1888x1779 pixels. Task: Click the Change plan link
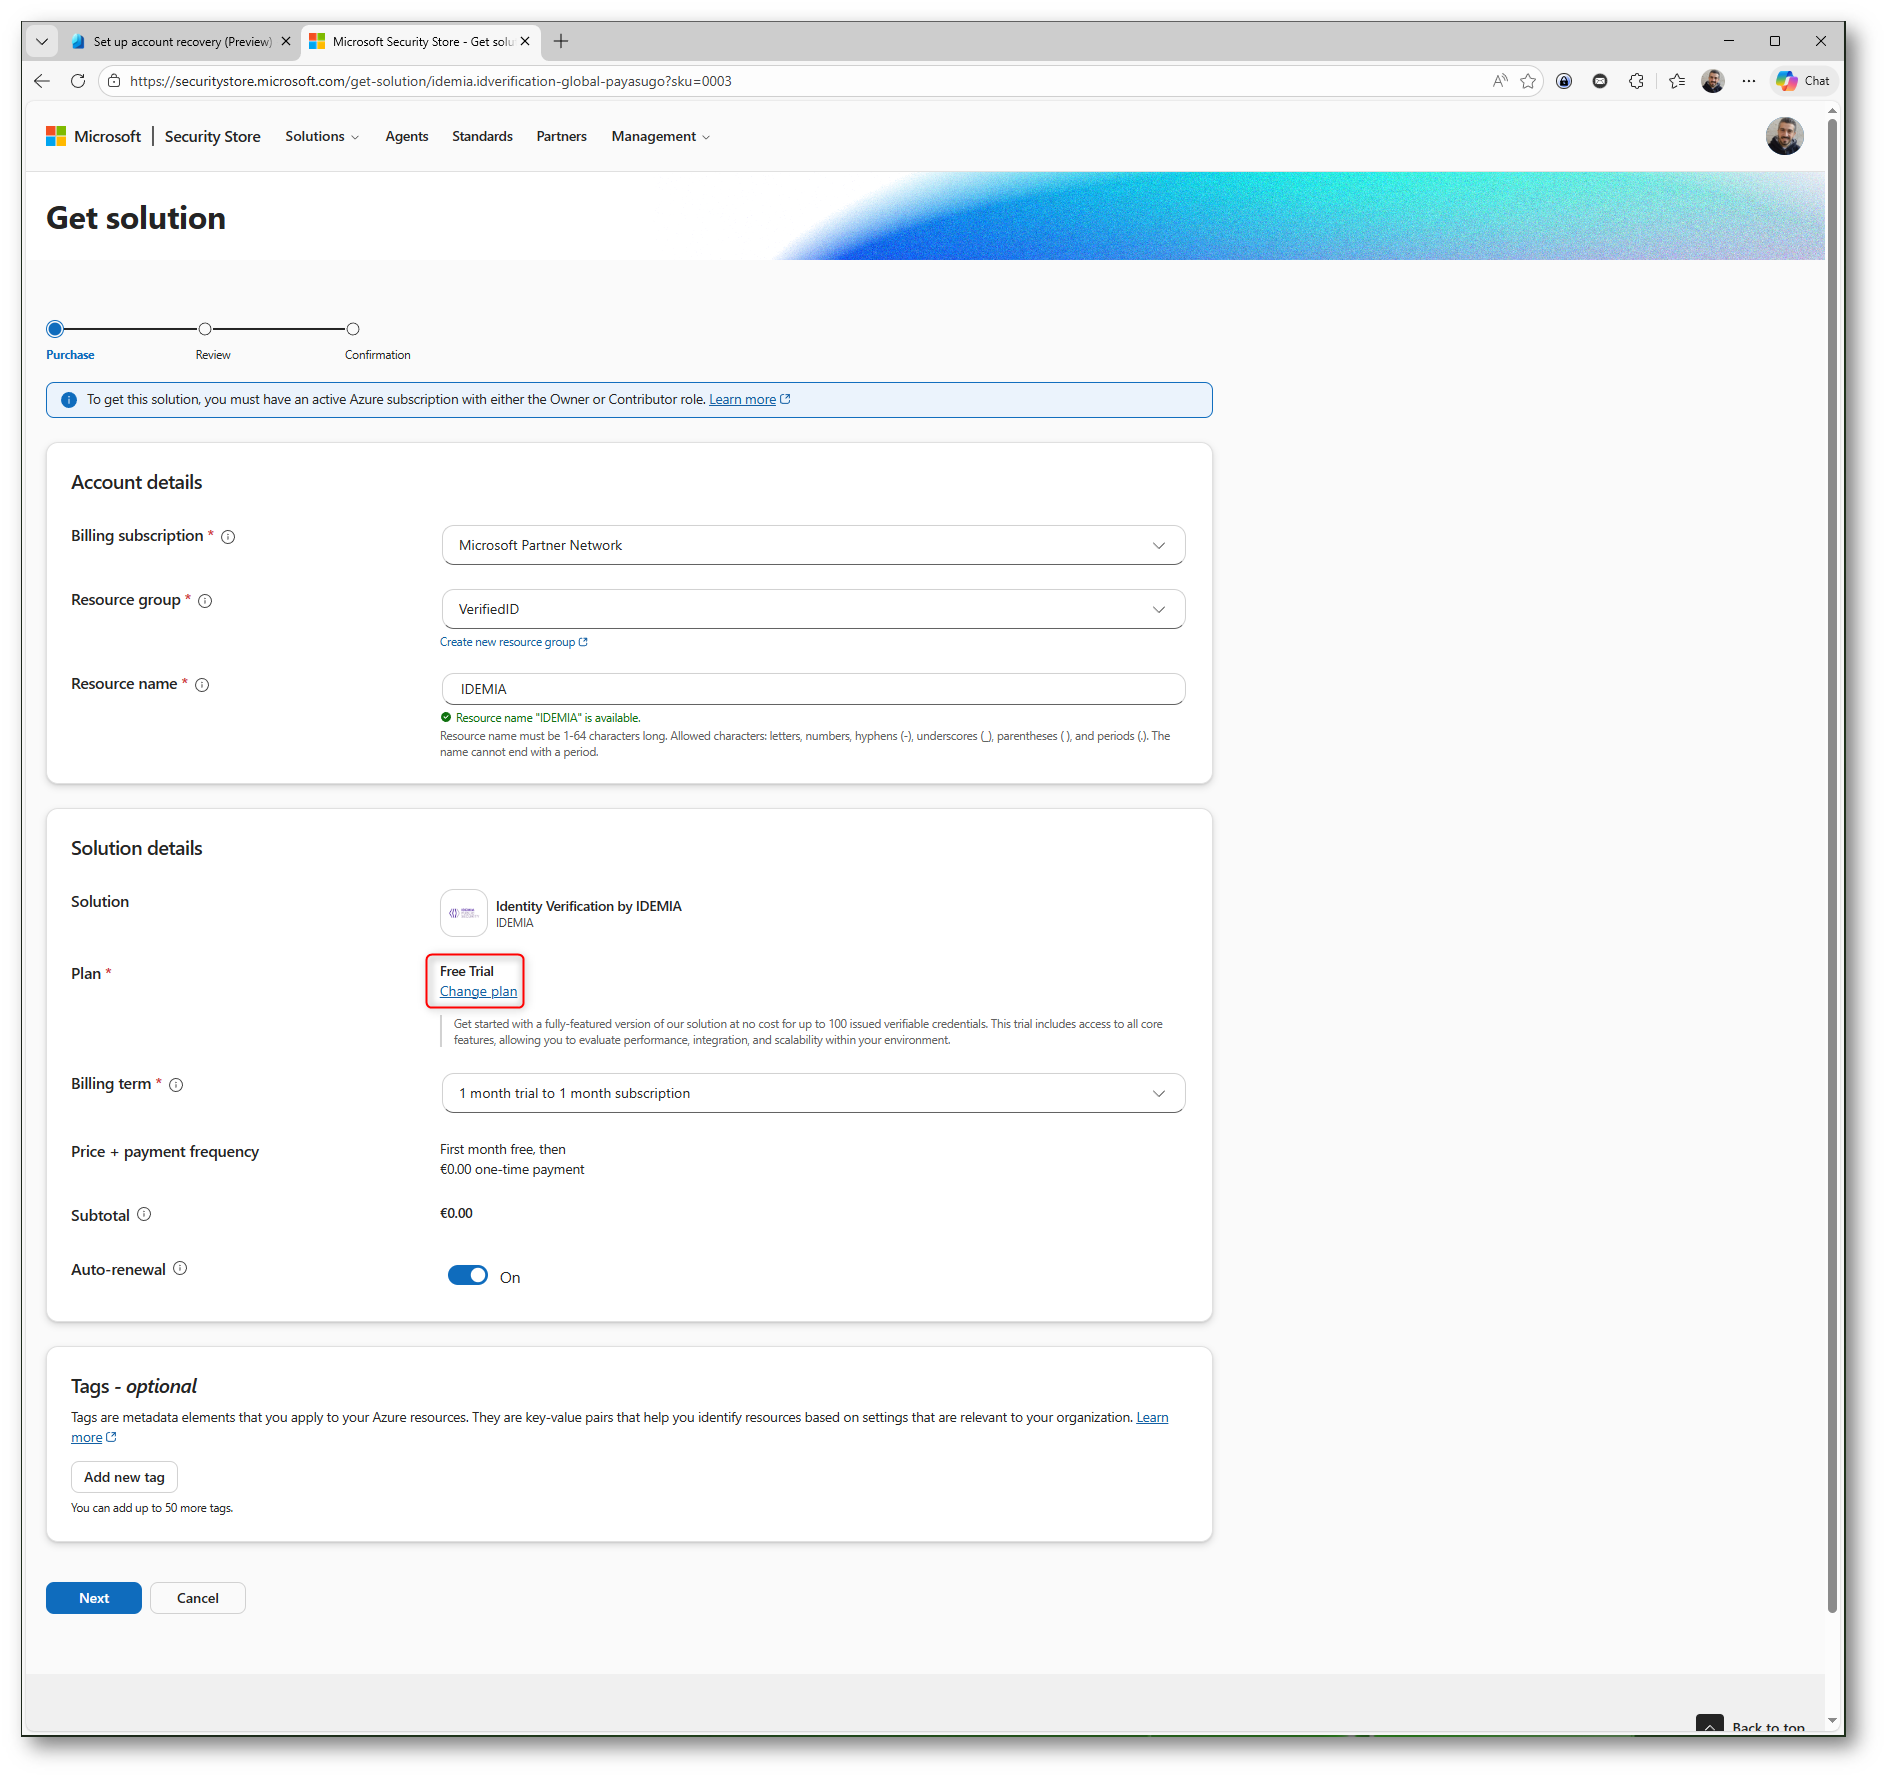[478, 991]
